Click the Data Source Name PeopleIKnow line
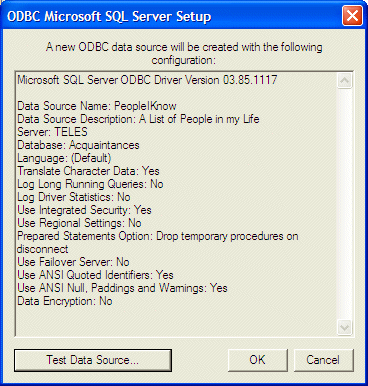Screen dimensions: 368x386 coord(97,106)
